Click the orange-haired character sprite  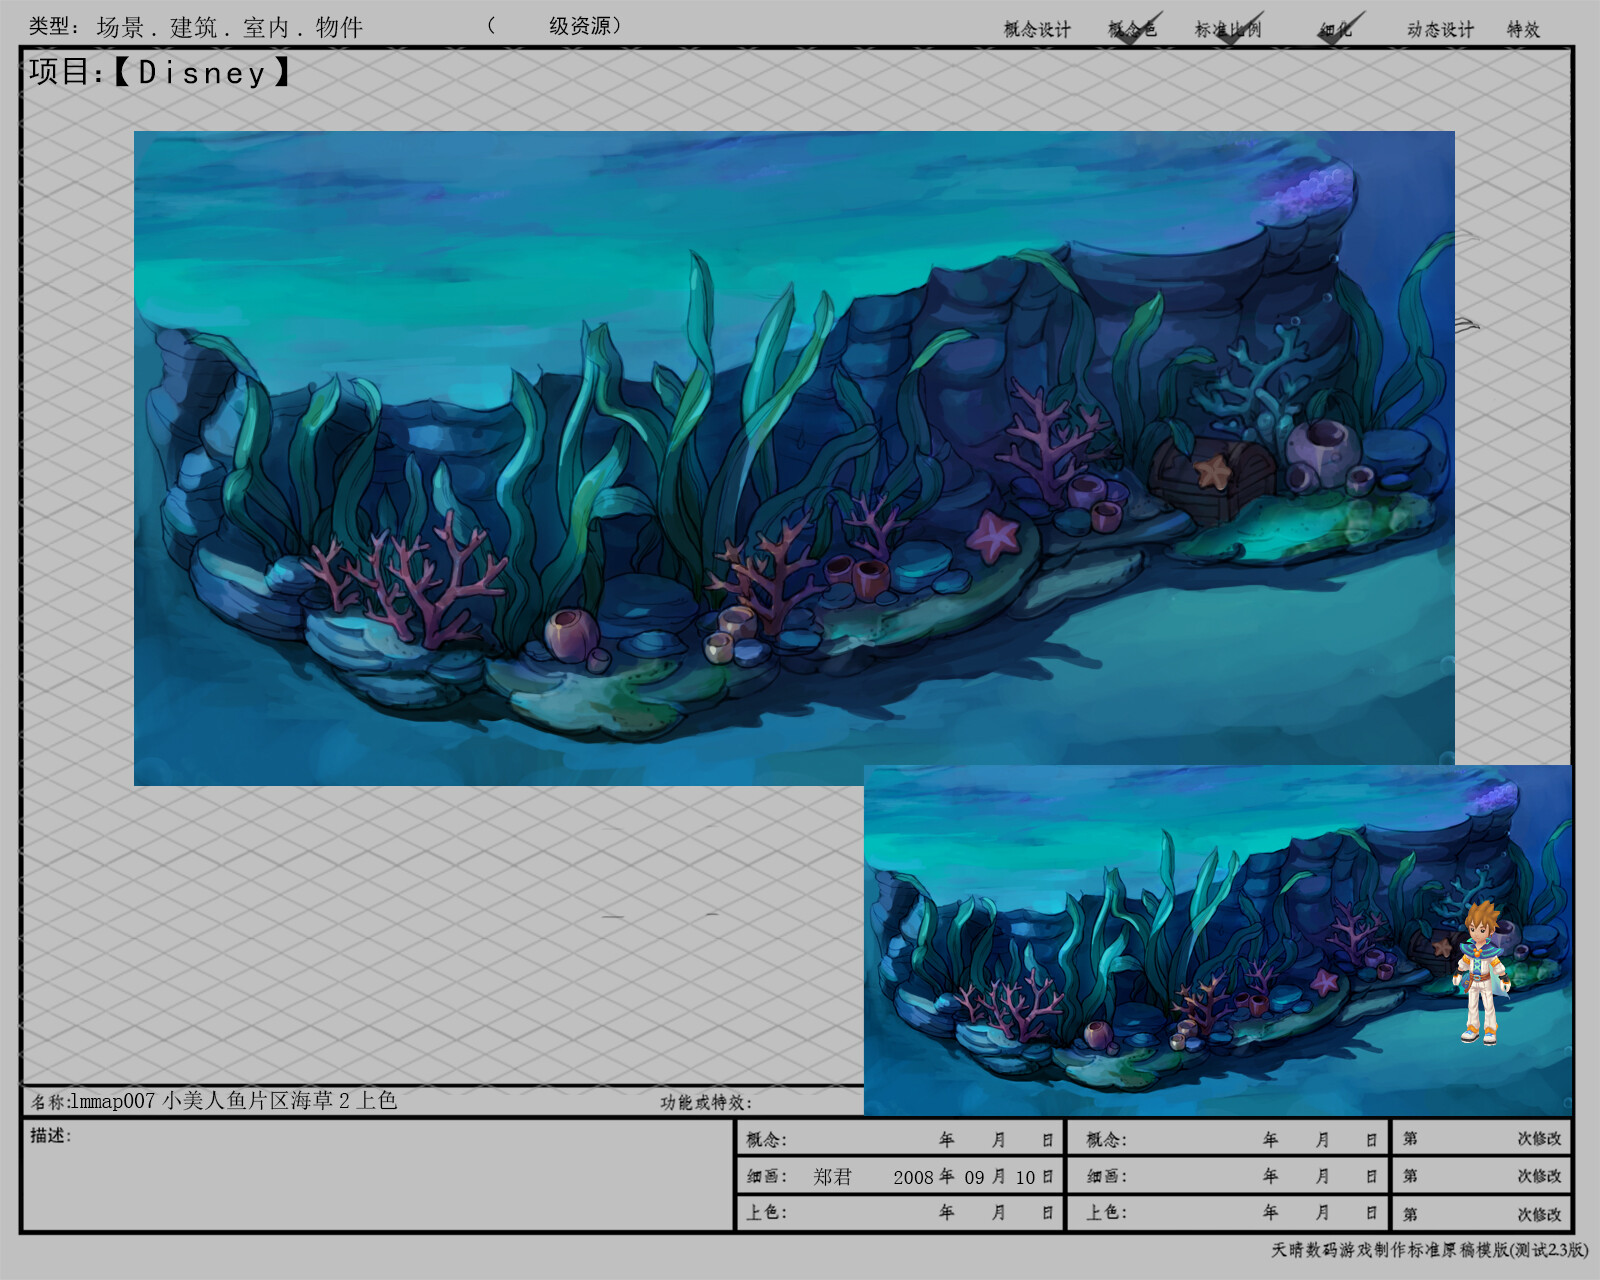pyautogui.click(x=1481, y=973)
